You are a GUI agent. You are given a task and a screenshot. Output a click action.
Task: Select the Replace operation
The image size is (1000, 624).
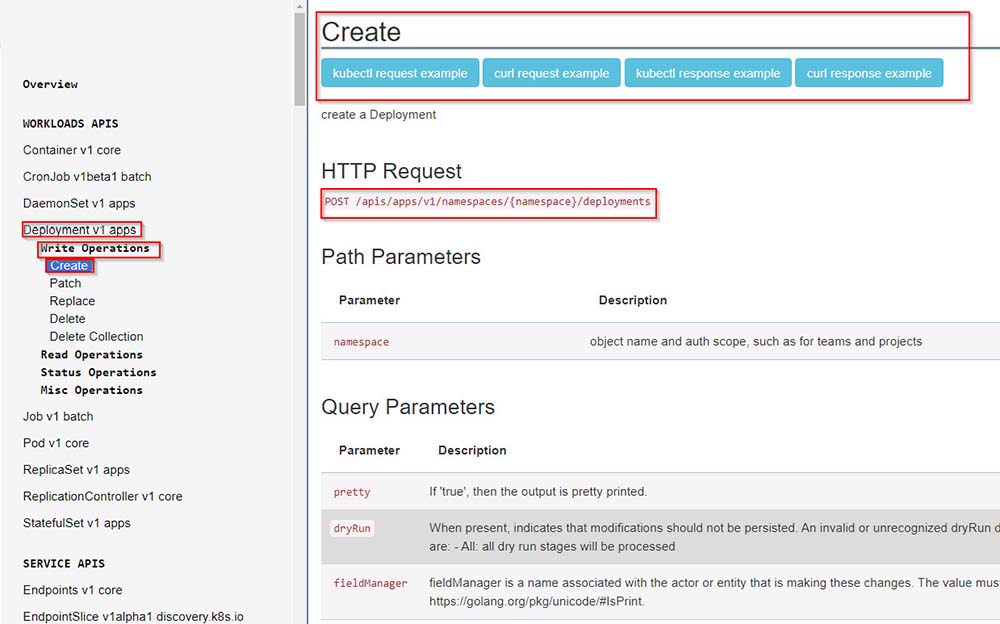(72, 301)
